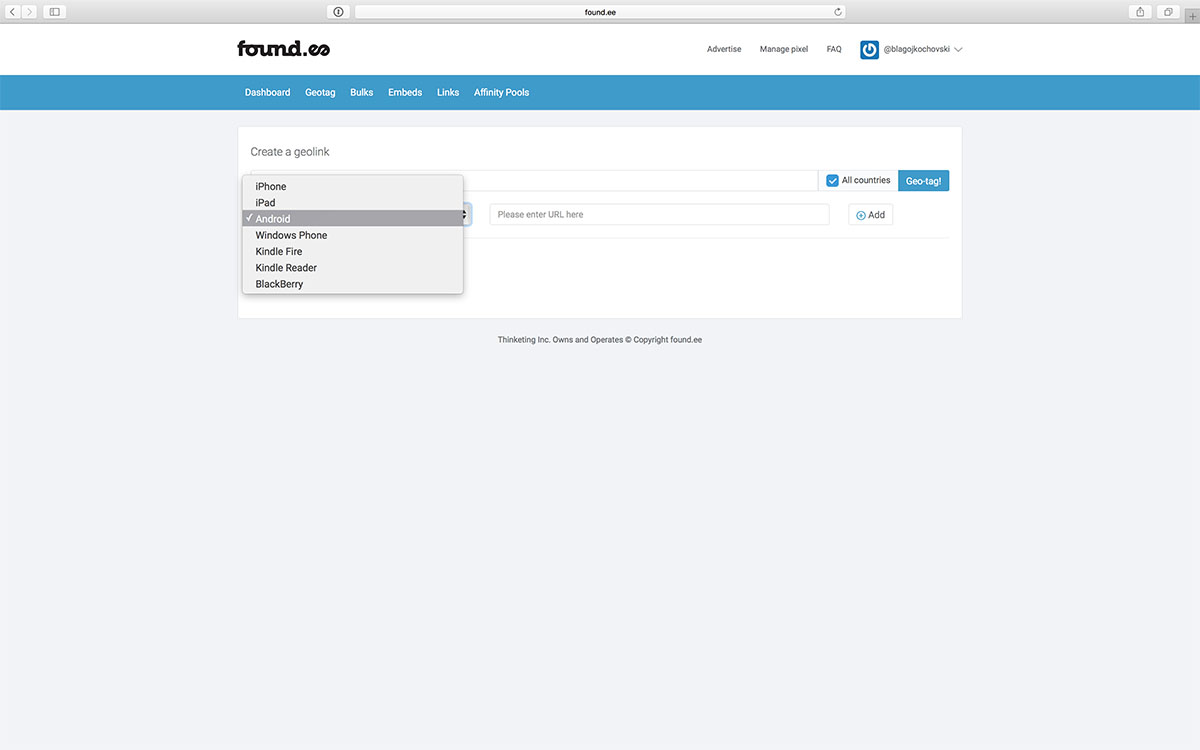Click the Add button
Image resolution: width=1200 pixels, height=750 pixels.
pyautogui.click(x=871, y=214)
